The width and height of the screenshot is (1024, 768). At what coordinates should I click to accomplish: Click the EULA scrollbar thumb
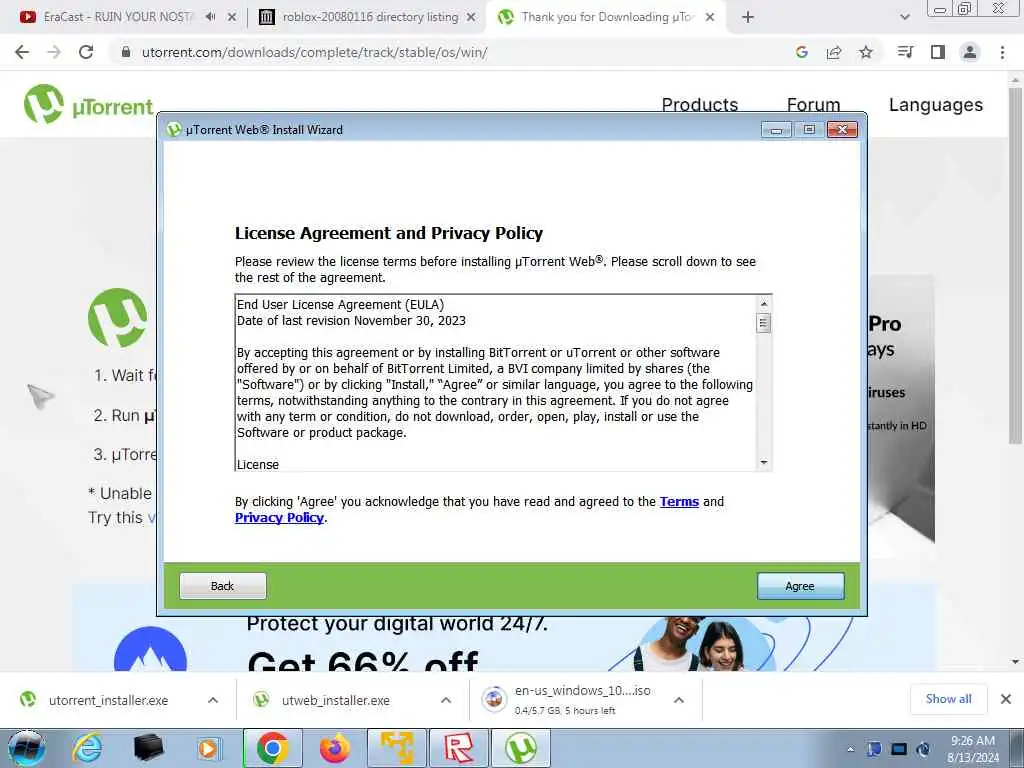point(763,323)
